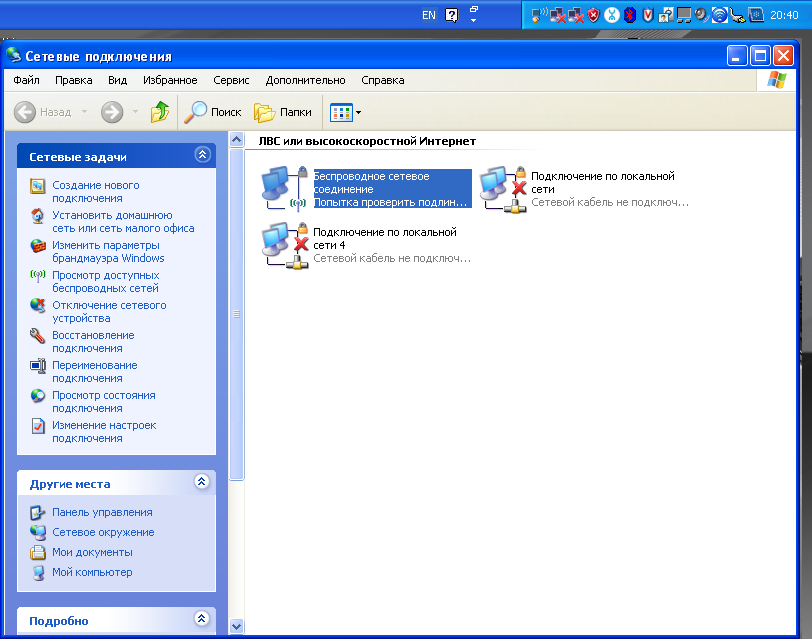Viewport: 812px width, 639px height.
Task: Click Установить домашнюю сеть link
Action: coord(123,222)
